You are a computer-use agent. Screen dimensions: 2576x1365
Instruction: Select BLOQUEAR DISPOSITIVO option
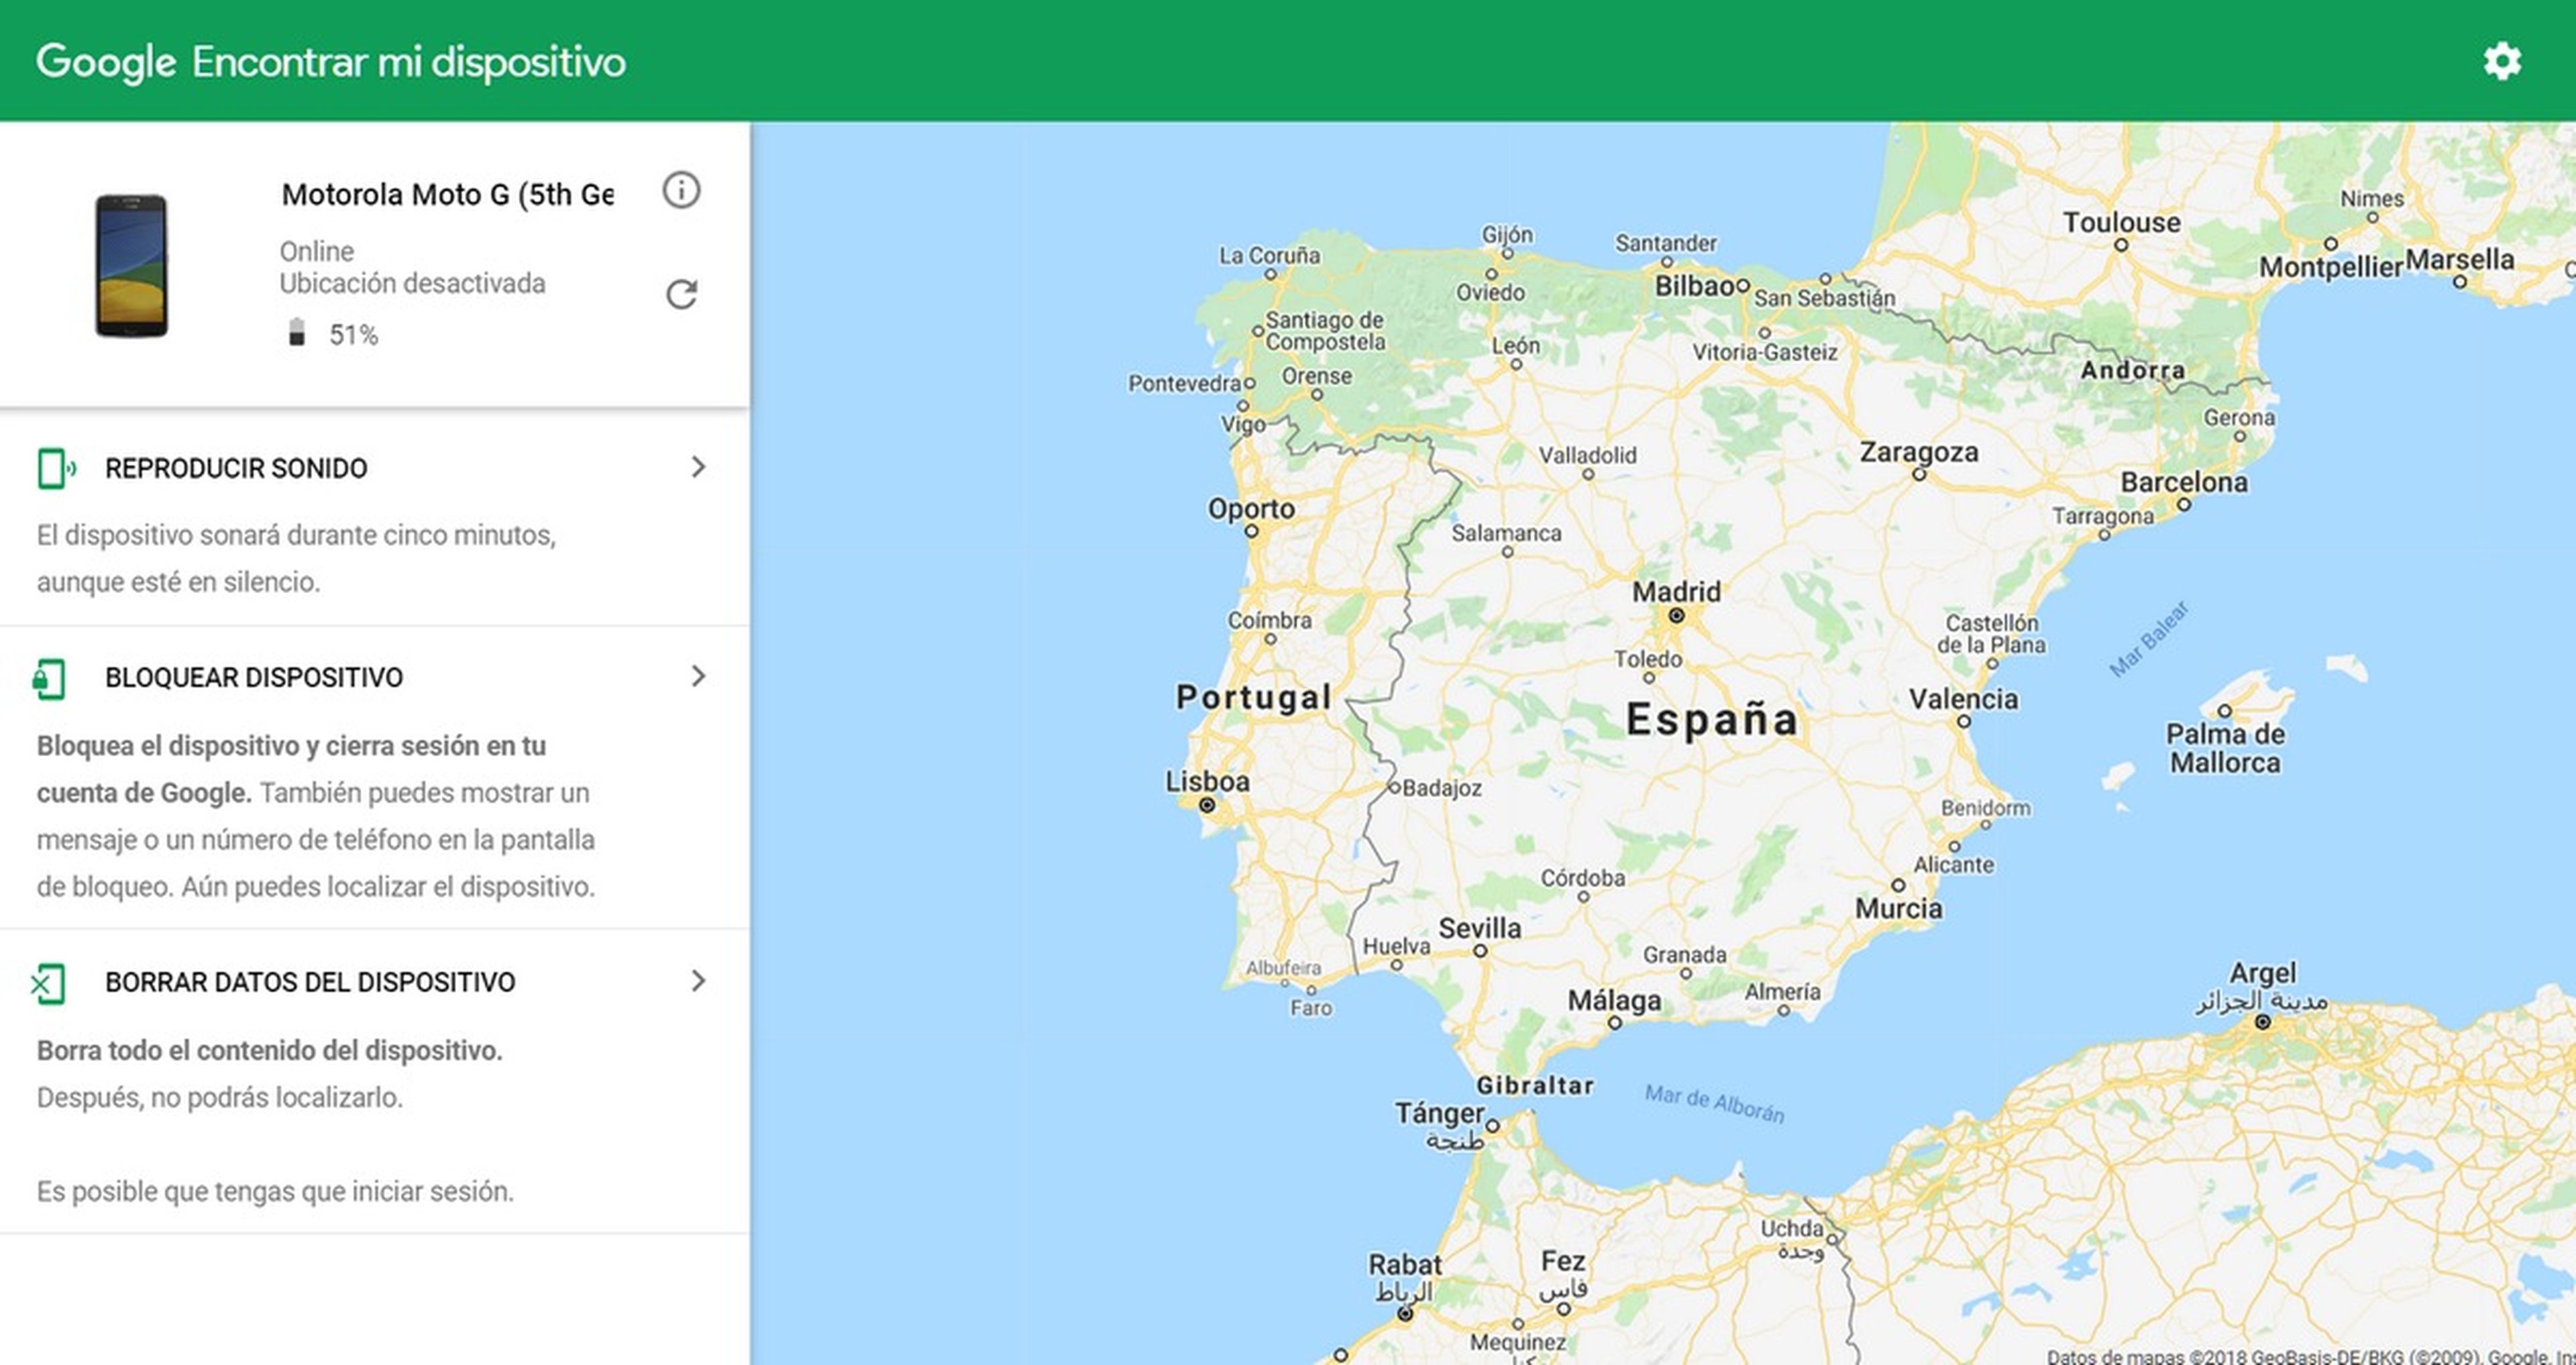coord(254,678)
